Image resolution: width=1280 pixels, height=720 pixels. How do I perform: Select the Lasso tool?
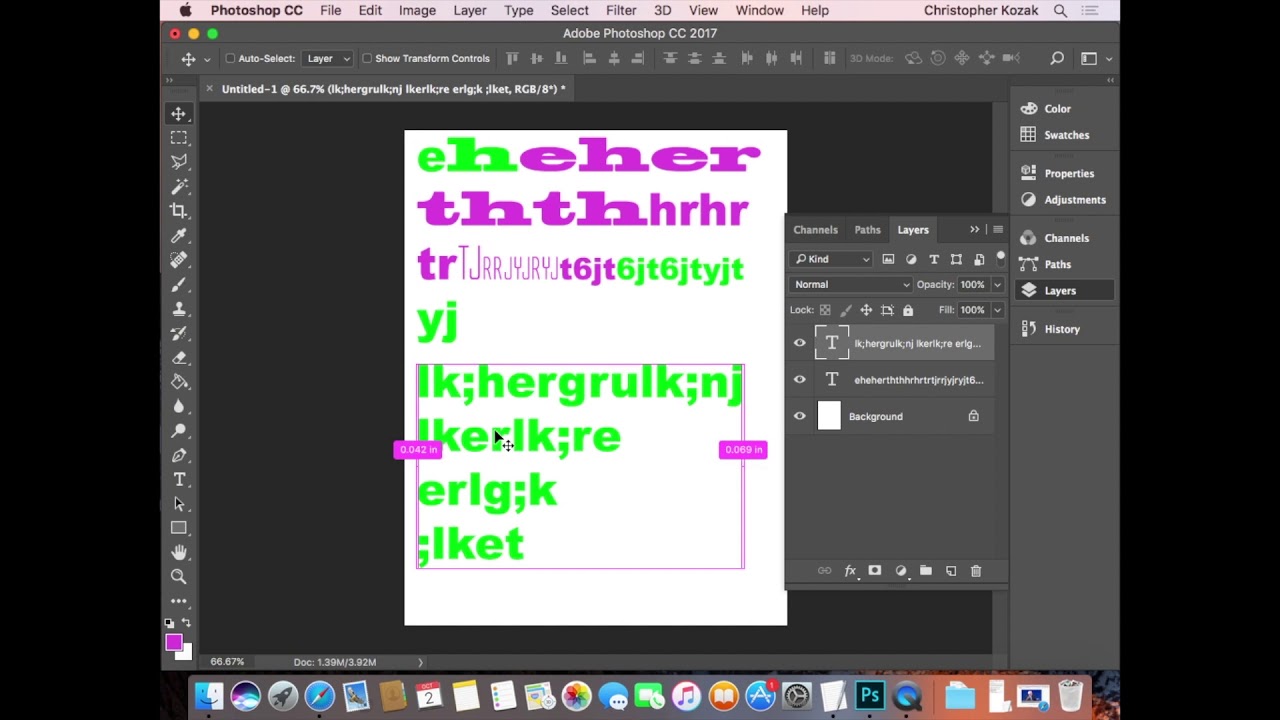tap(179, 162)
